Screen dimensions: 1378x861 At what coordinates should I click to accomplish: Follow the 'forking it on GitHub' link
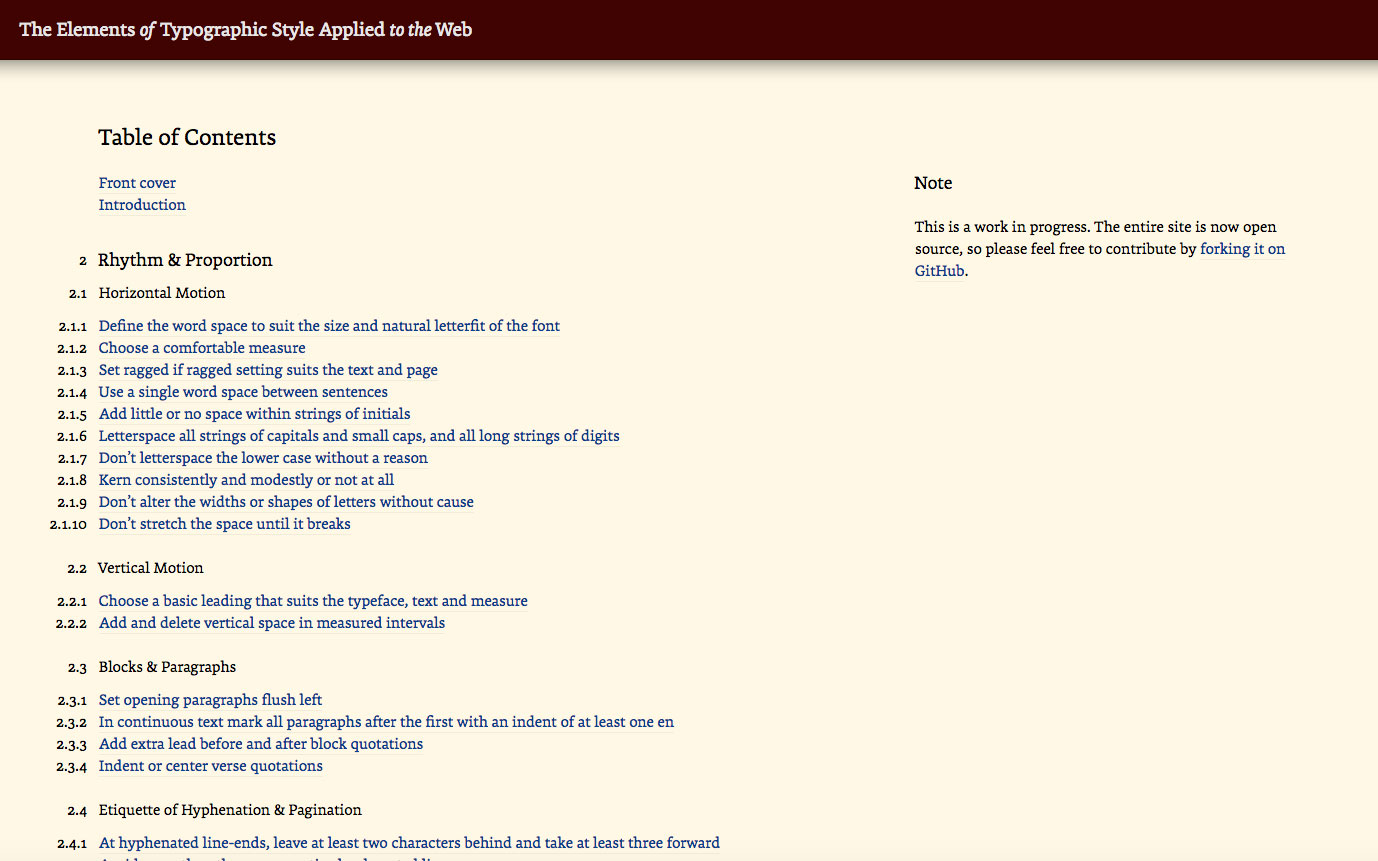coord(1242,249)
